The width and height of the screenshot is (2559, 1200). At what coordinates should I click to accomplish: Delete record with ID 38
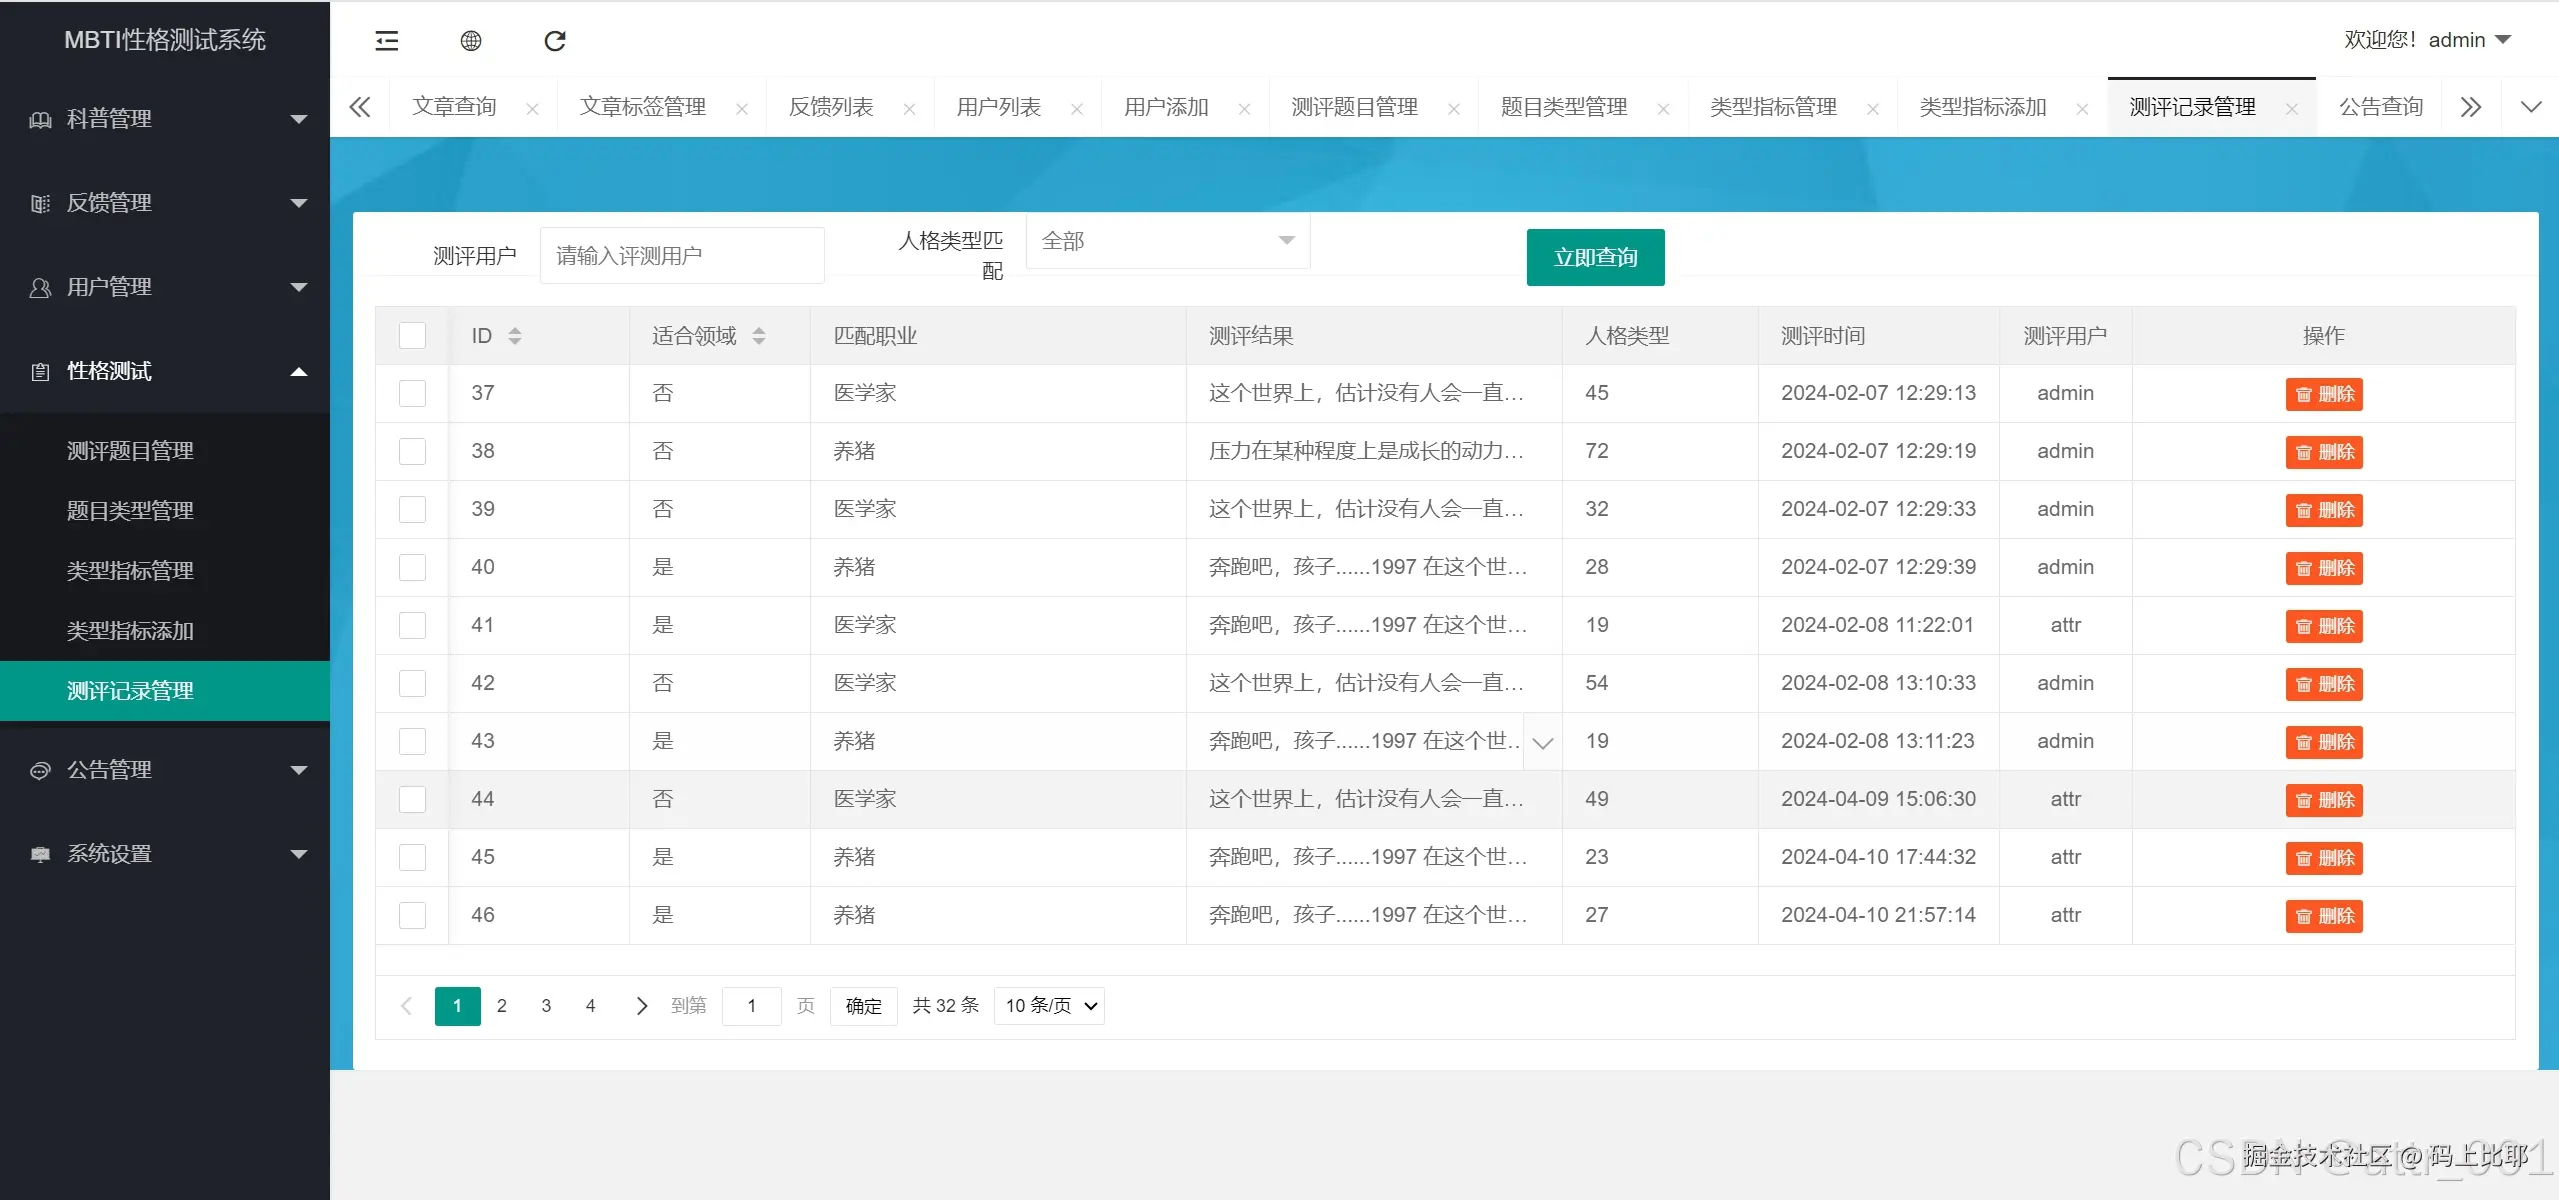[2324, 452]
